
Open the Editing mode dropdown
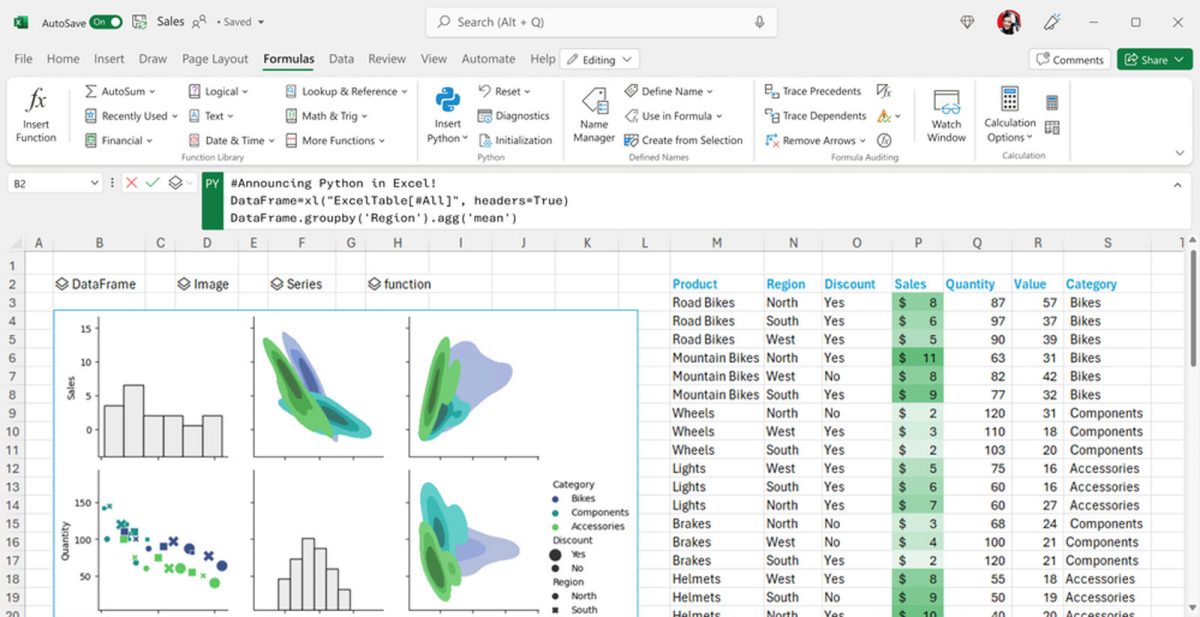(x=599, y=59)
